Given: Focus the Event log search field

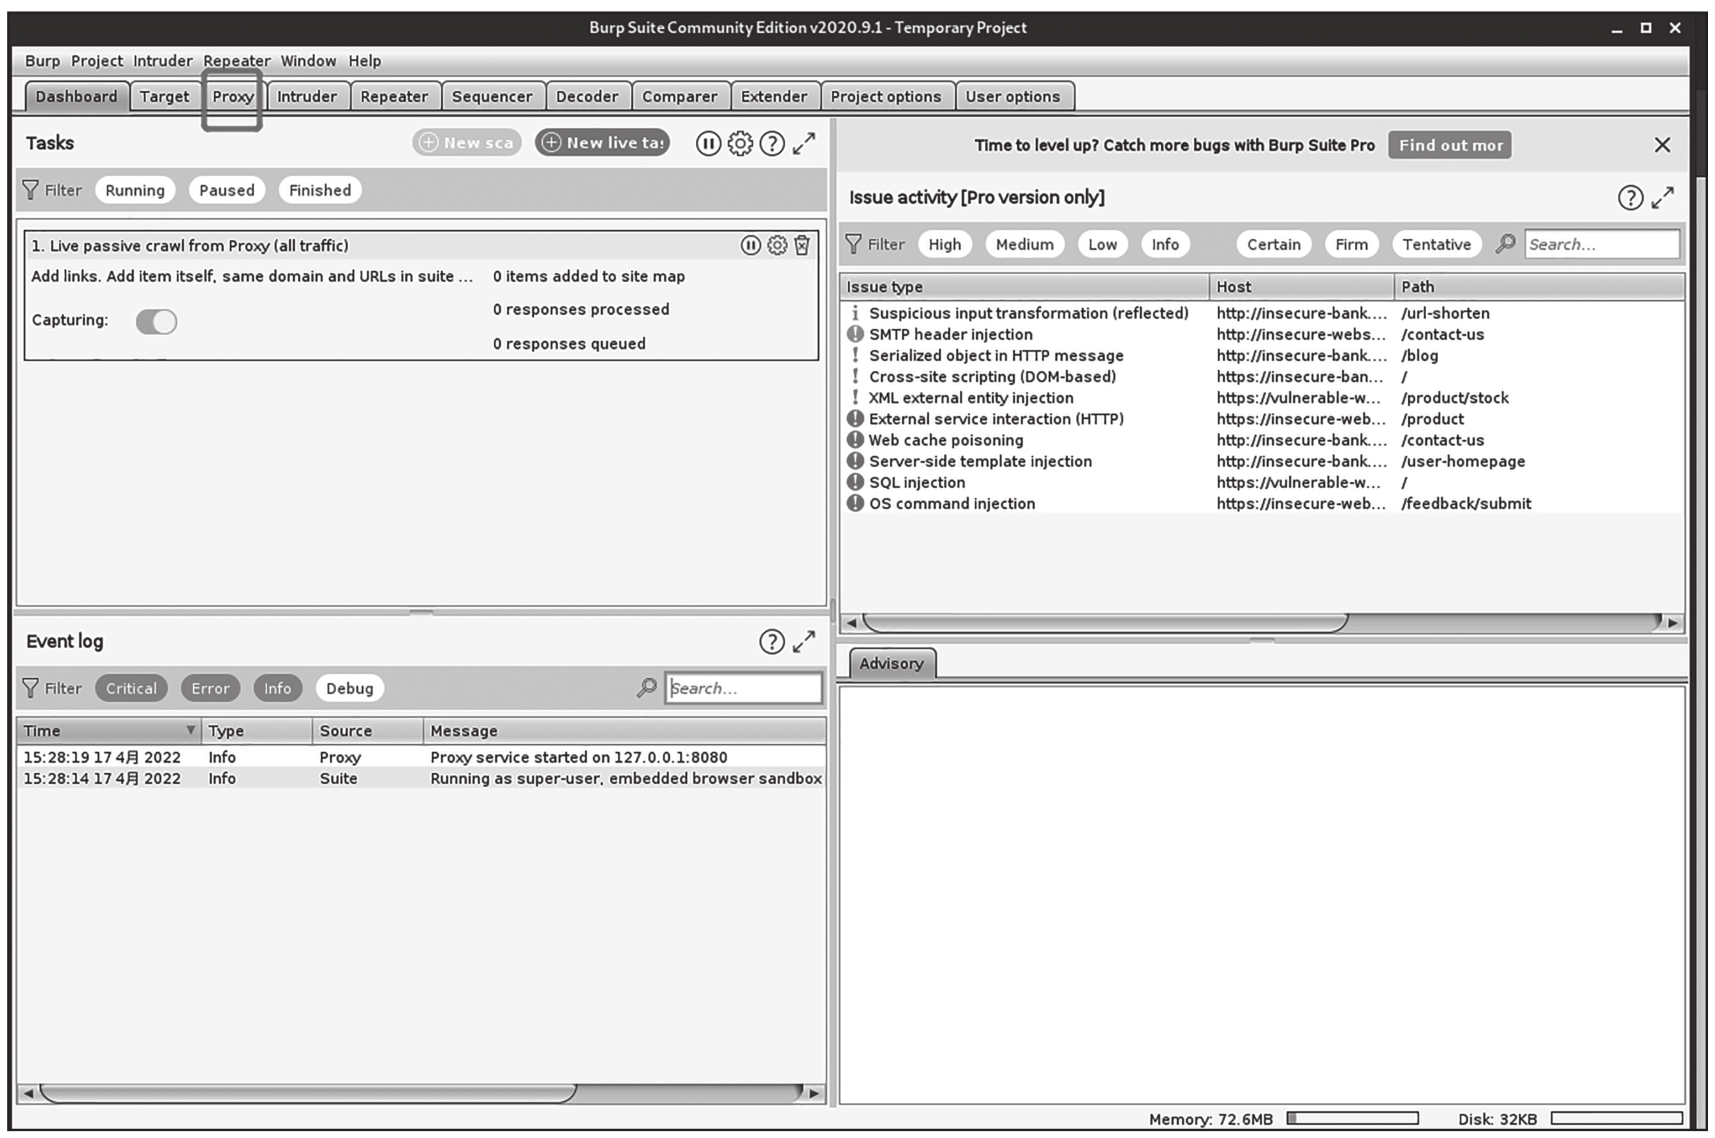Looking at the screenshot, I should [743, 688].
